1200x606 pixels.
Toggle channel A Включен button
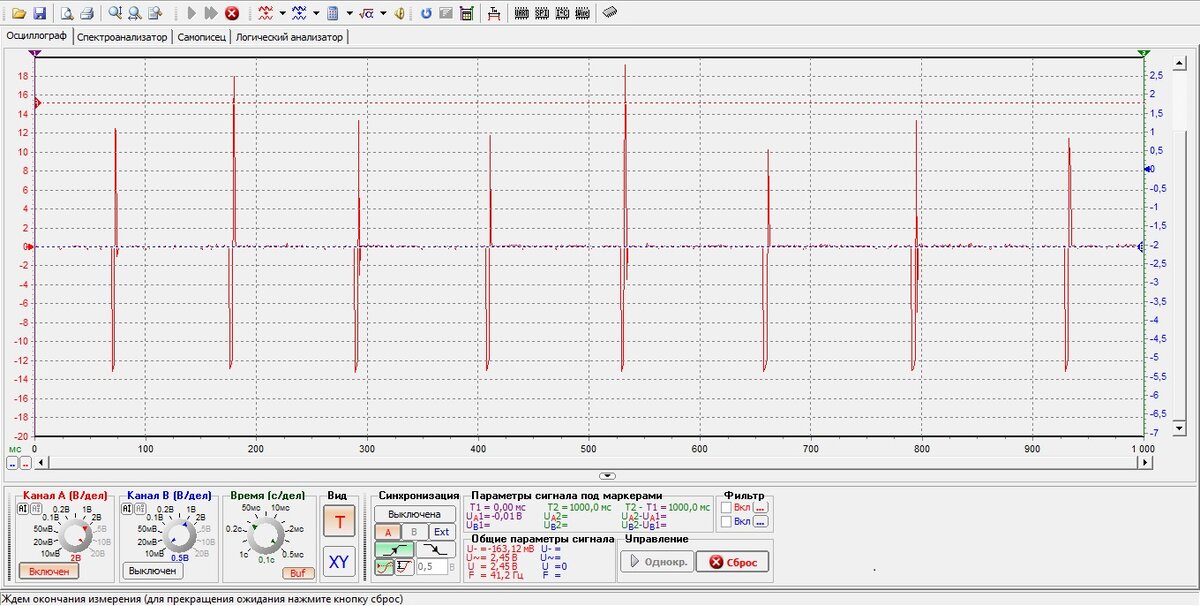pos(49,571)
